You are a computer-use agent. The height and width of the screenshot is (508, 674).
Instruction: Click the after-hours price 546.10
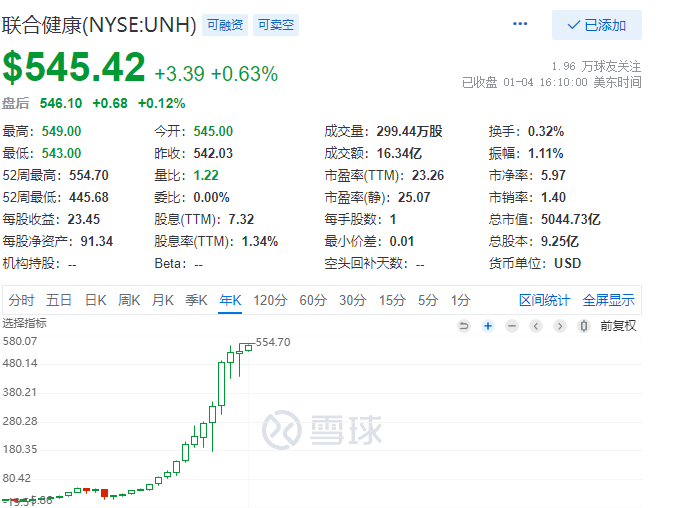(x=61, y=104)
